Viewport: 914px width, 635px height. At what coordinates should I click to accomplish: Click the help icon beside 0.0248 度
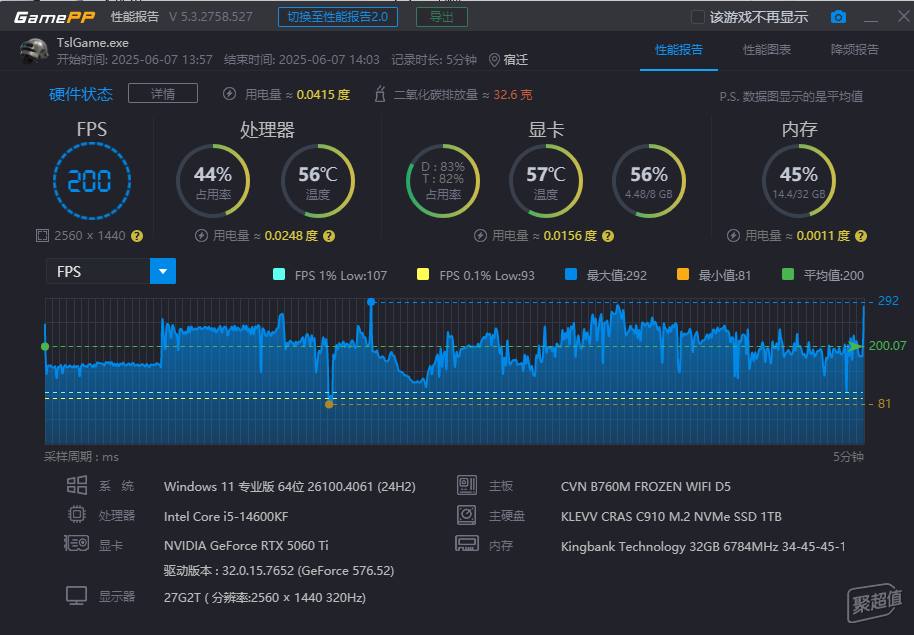point(329,236)
